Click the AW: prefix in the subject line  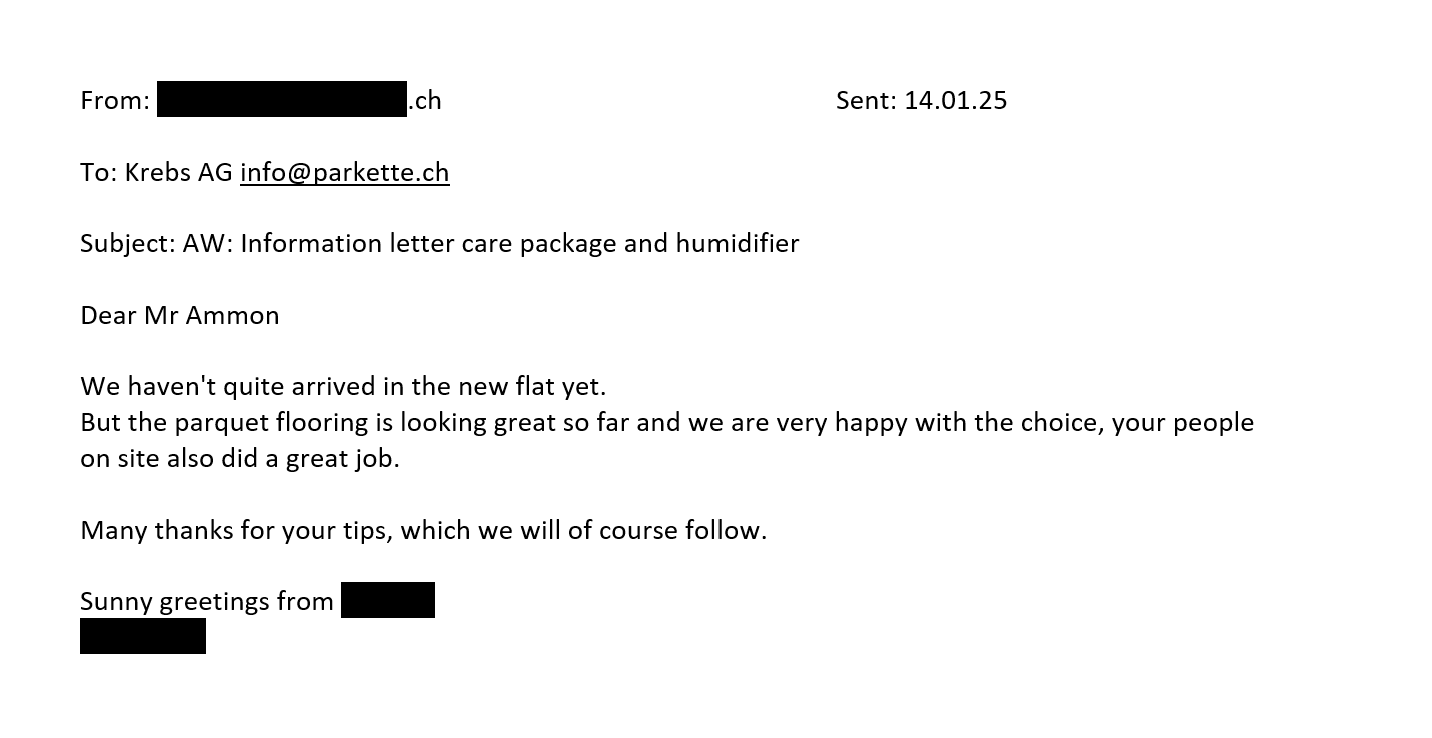208,243
